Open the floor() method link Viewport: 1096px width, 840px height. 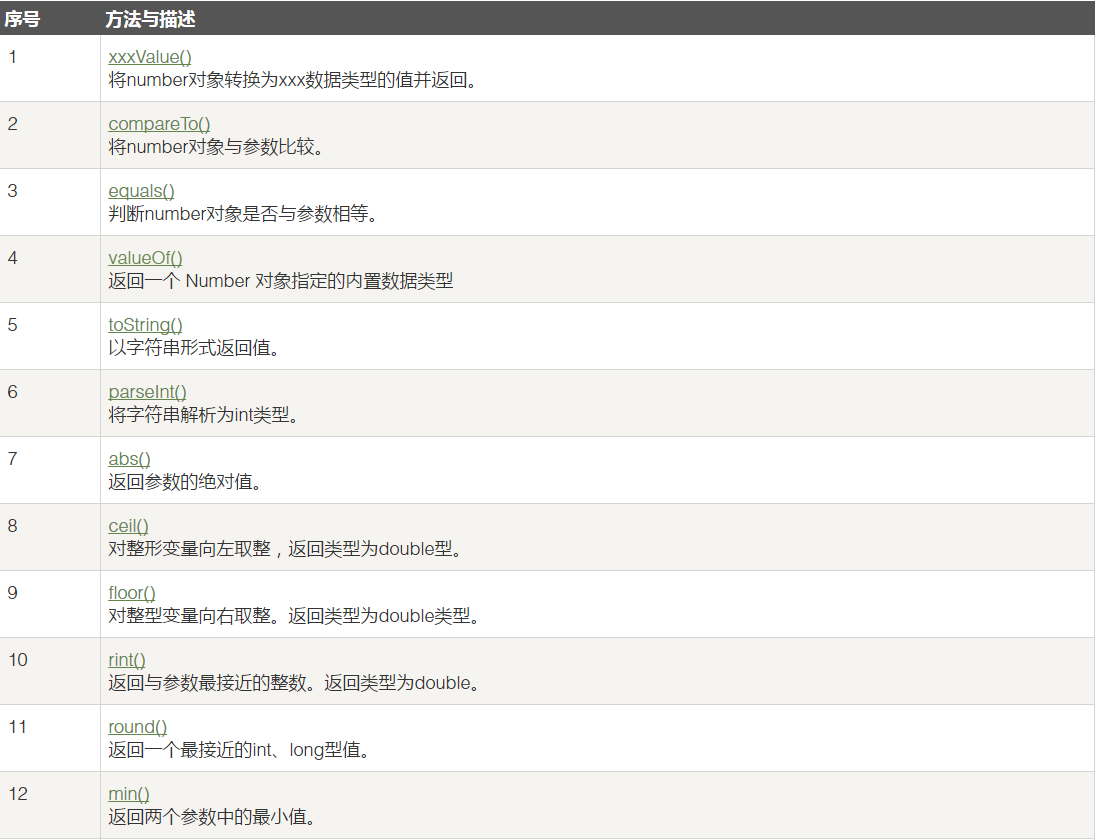(x=132, y=593)
